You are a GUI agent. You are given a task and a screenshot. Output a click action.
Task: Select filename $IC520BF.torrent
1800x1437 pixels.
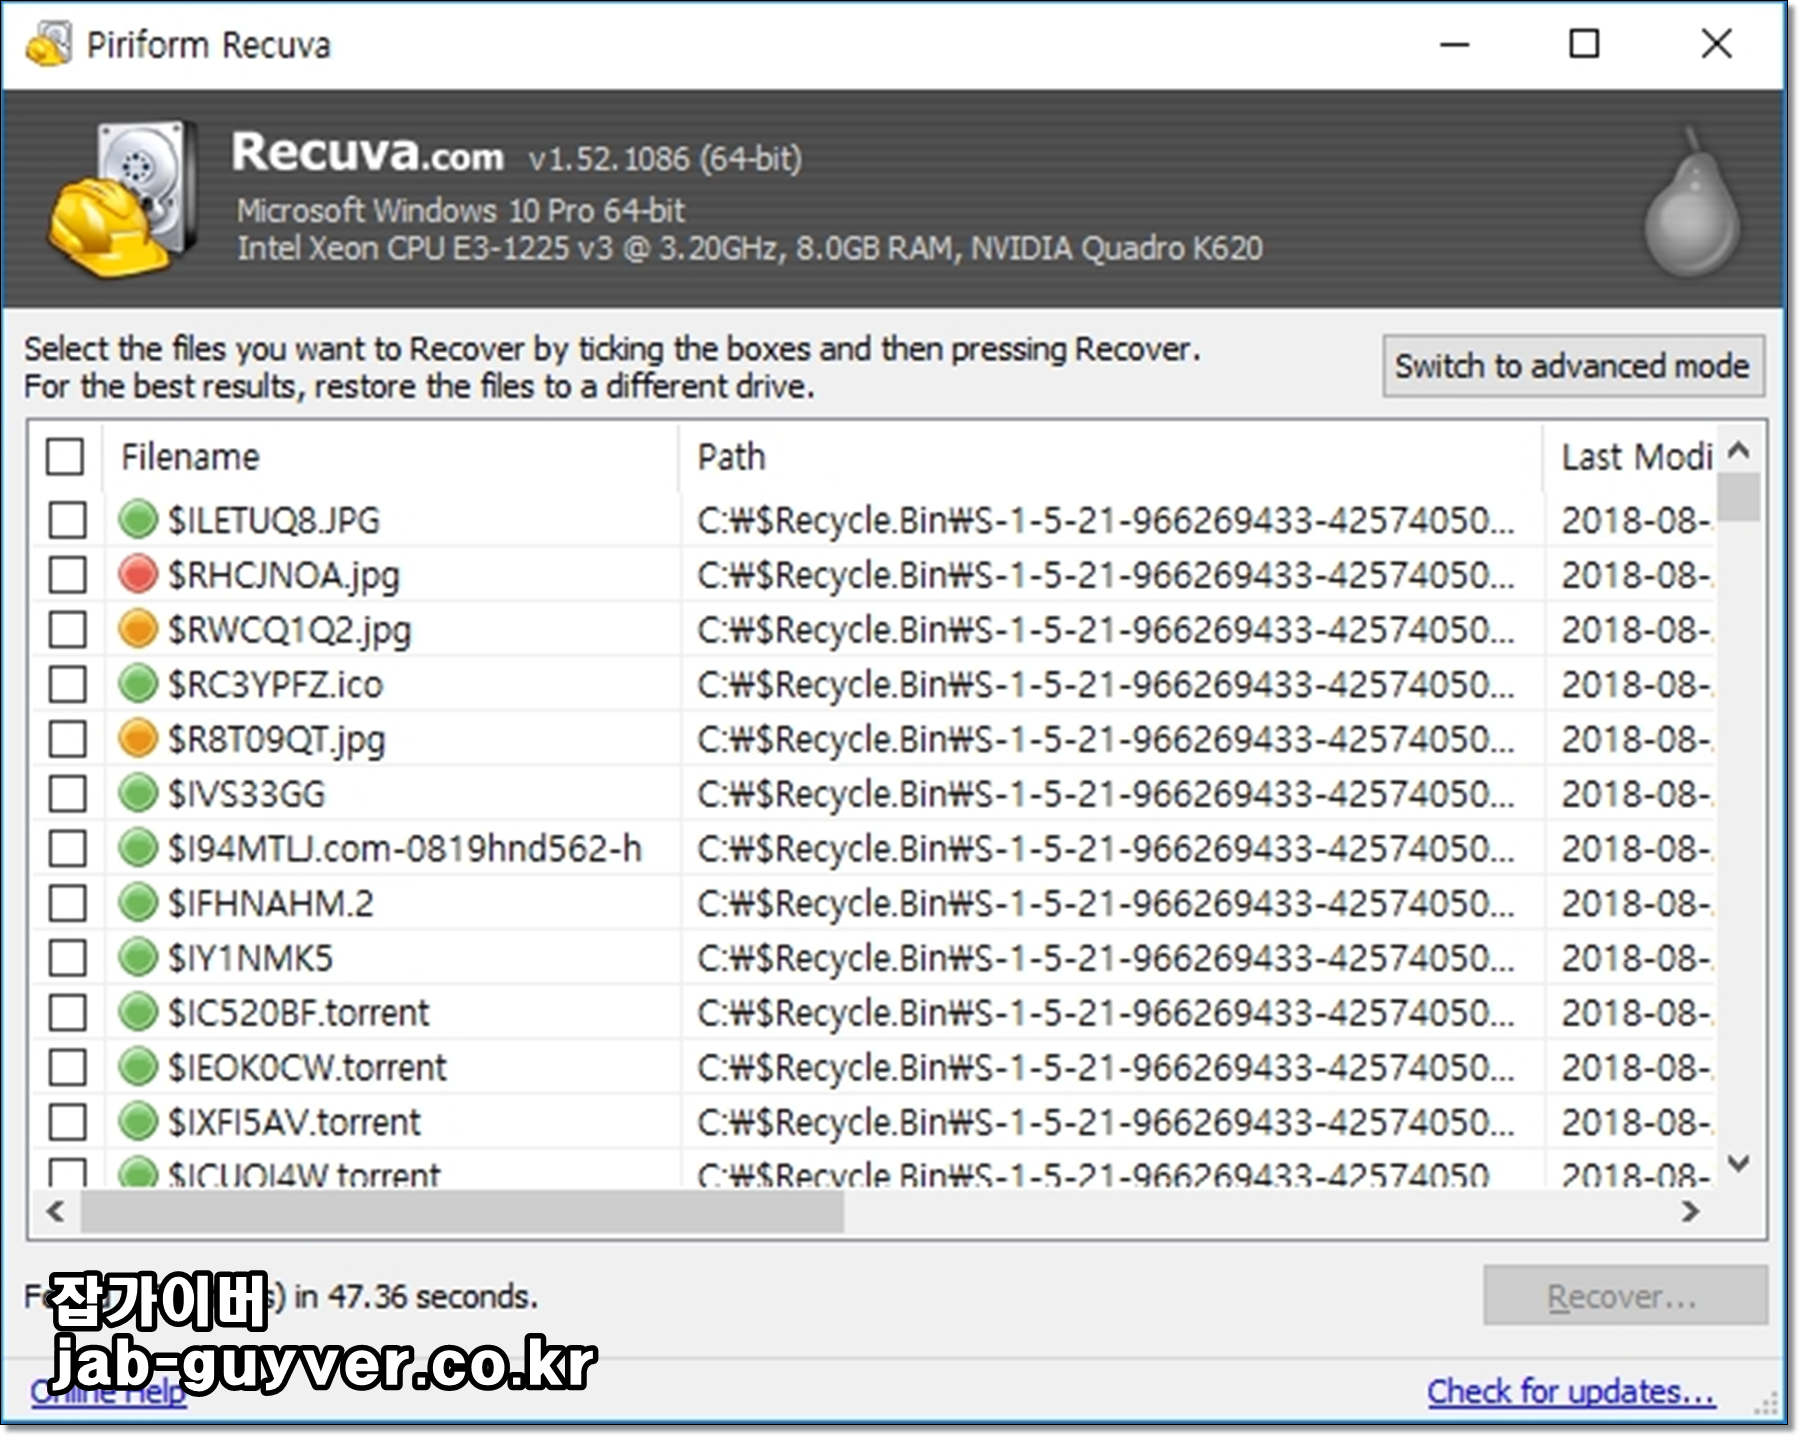(298, 1013)
